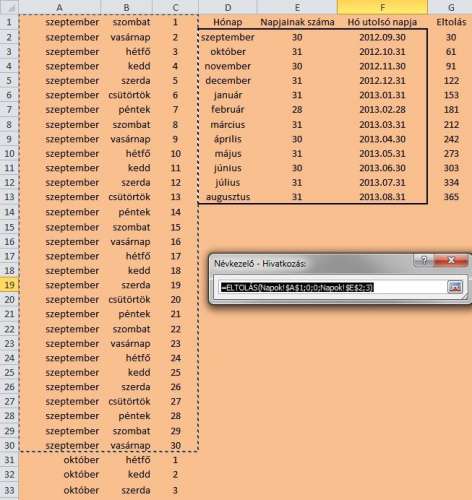Click the hétfő cell in row 24
The image size is (472, 500).
[126, 358]
